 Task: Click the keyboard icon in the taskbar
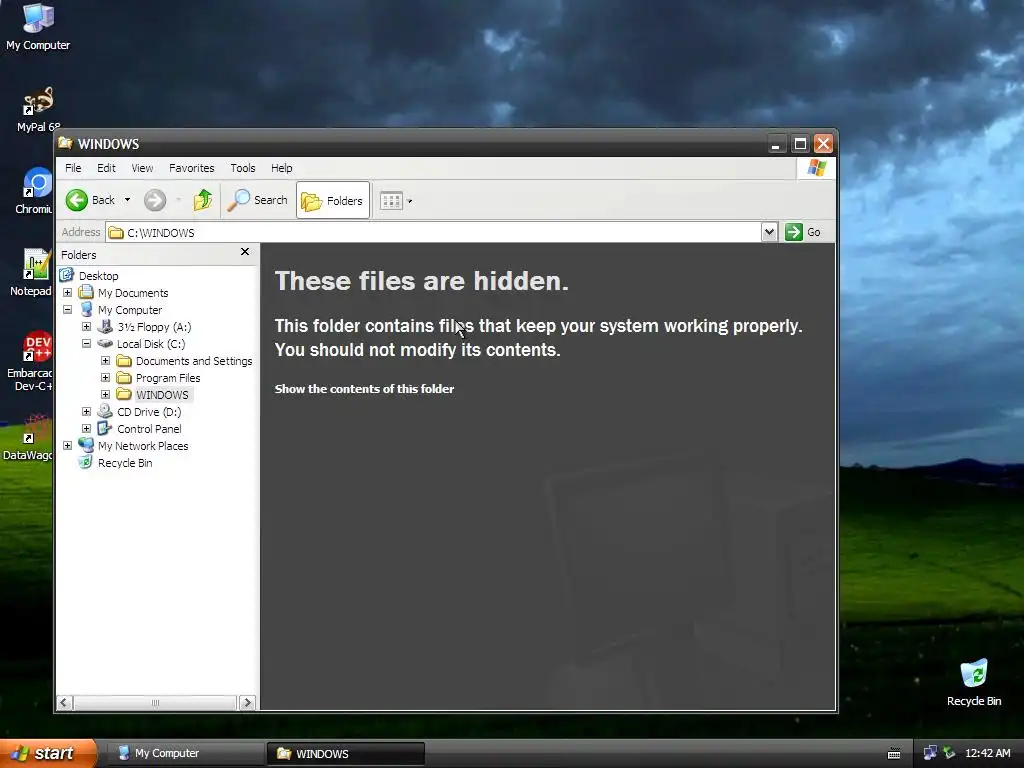point(894,754)
